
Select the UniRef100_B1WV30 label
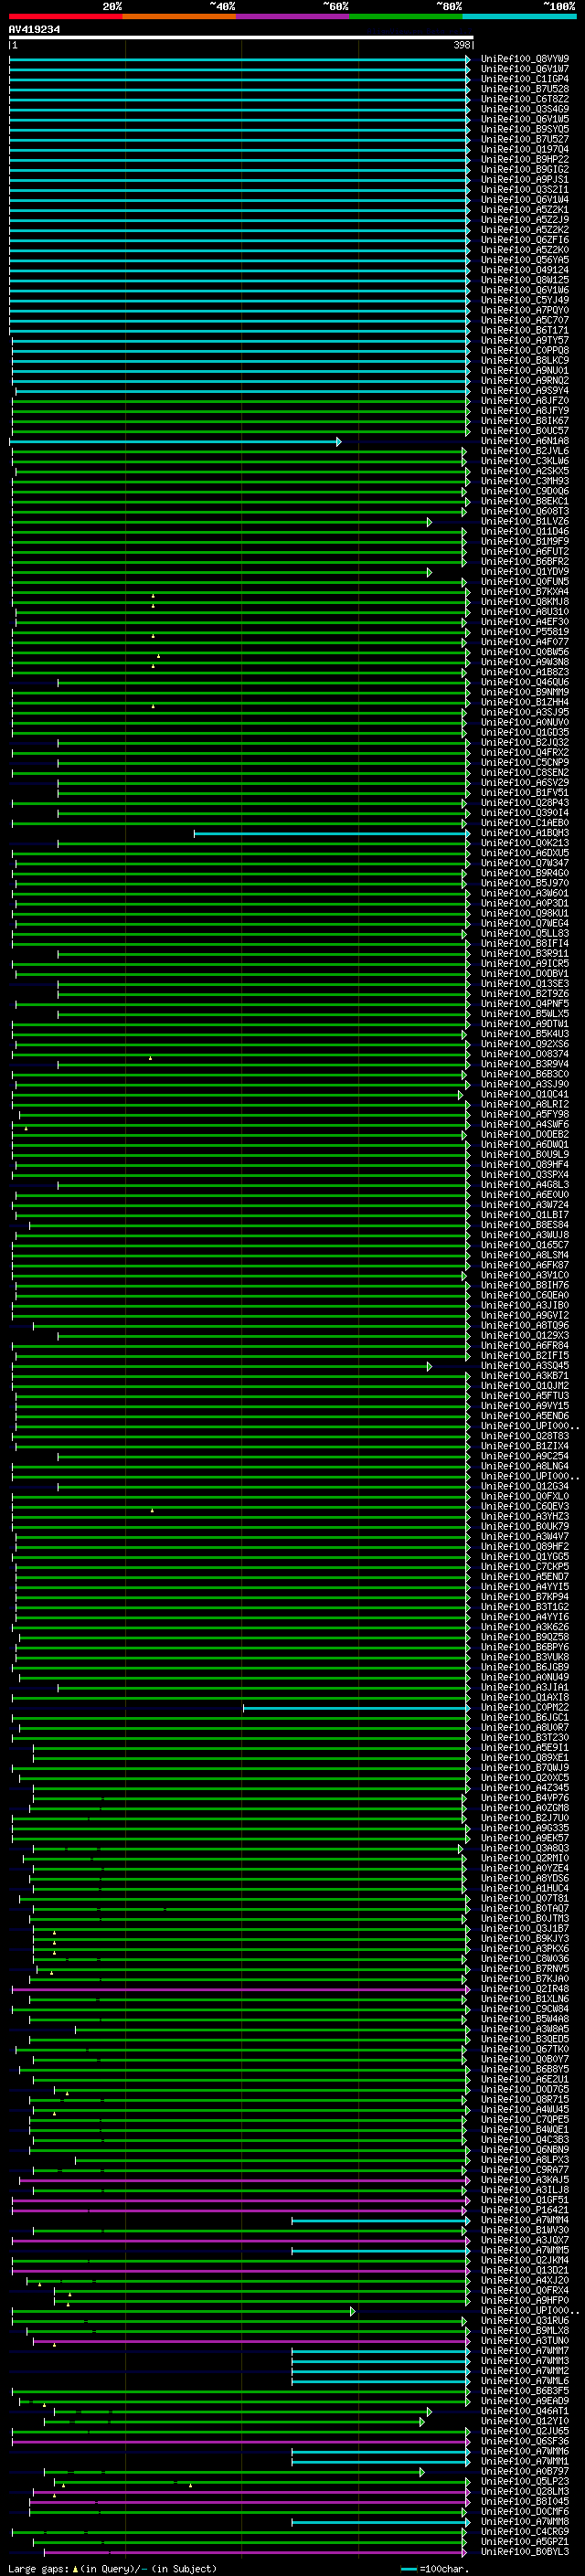pos(525,2229)
